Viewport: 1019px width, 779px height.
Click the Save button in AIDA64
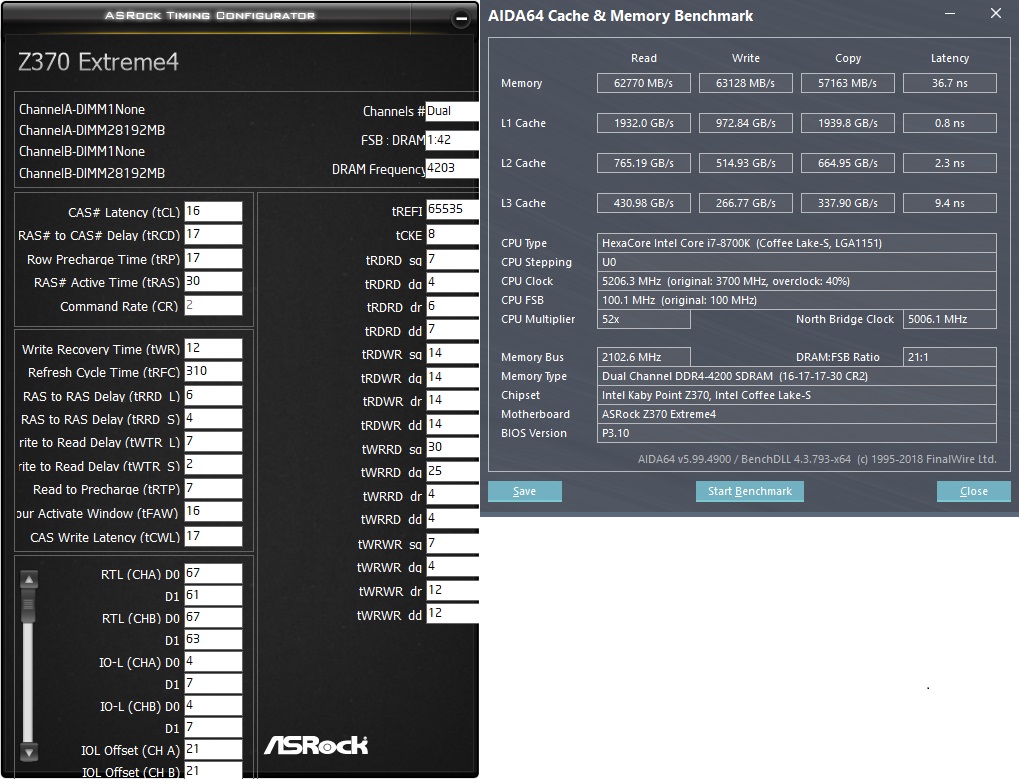[524, 491]
